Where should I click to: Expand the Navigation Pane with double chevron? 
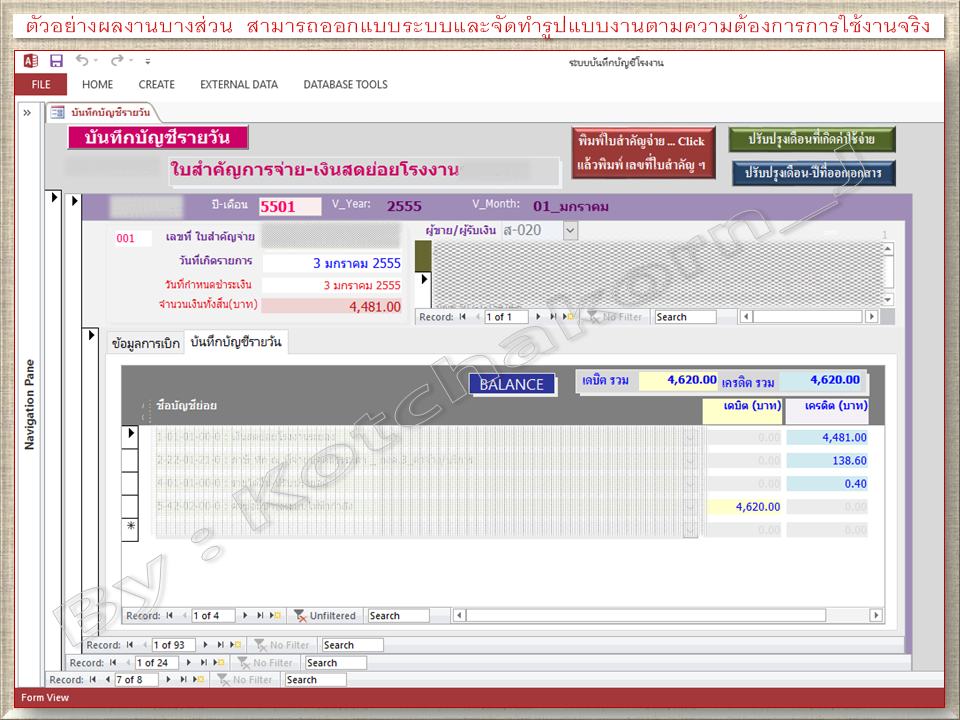[27, 113]
